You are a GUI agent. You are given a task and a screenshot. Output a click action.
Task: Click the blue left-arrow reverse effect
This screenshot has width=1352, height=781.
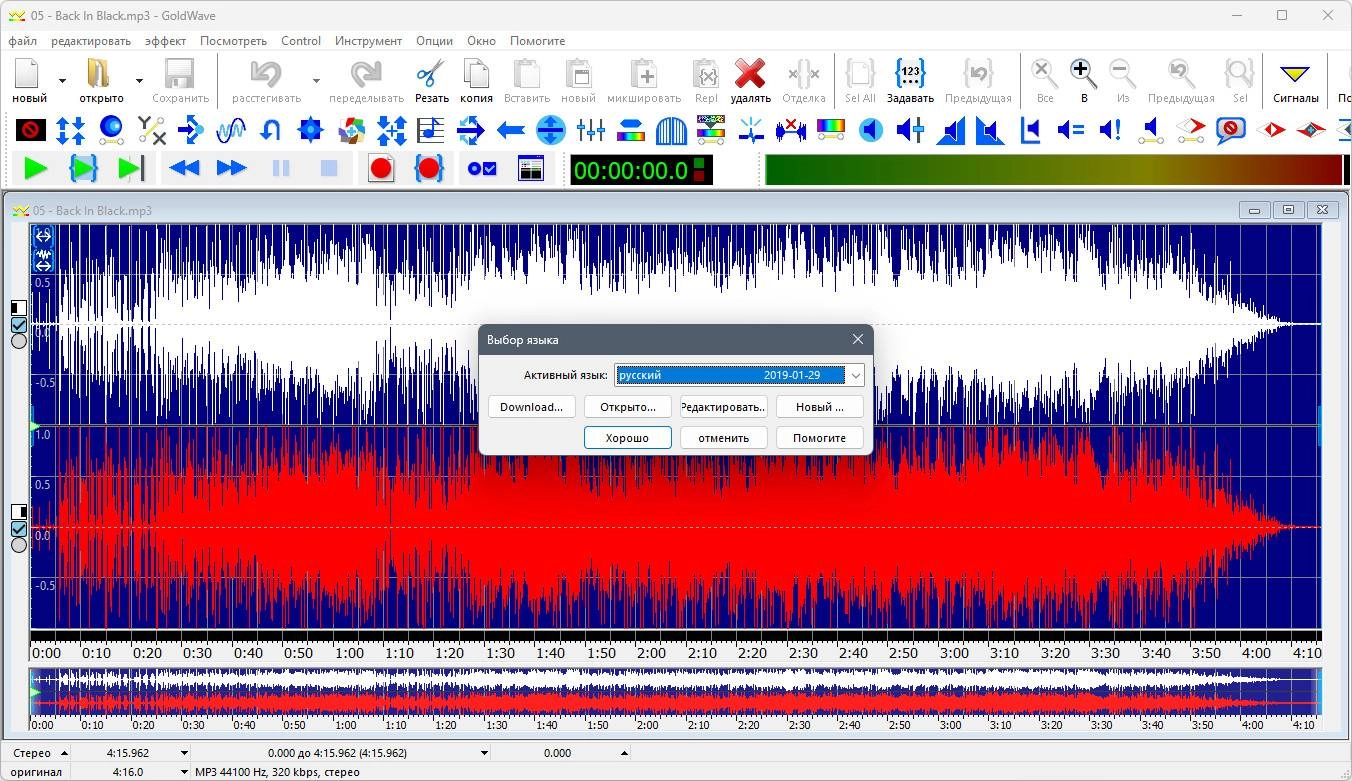(511, 130)
